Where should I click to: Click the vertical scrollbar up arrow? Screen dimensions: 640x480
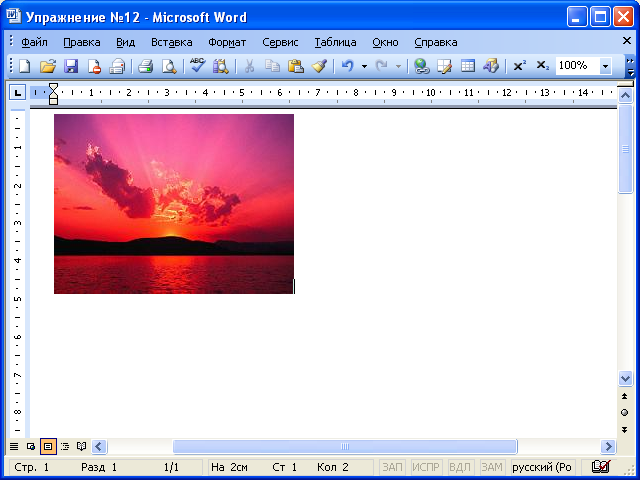[x=625, y=96]
